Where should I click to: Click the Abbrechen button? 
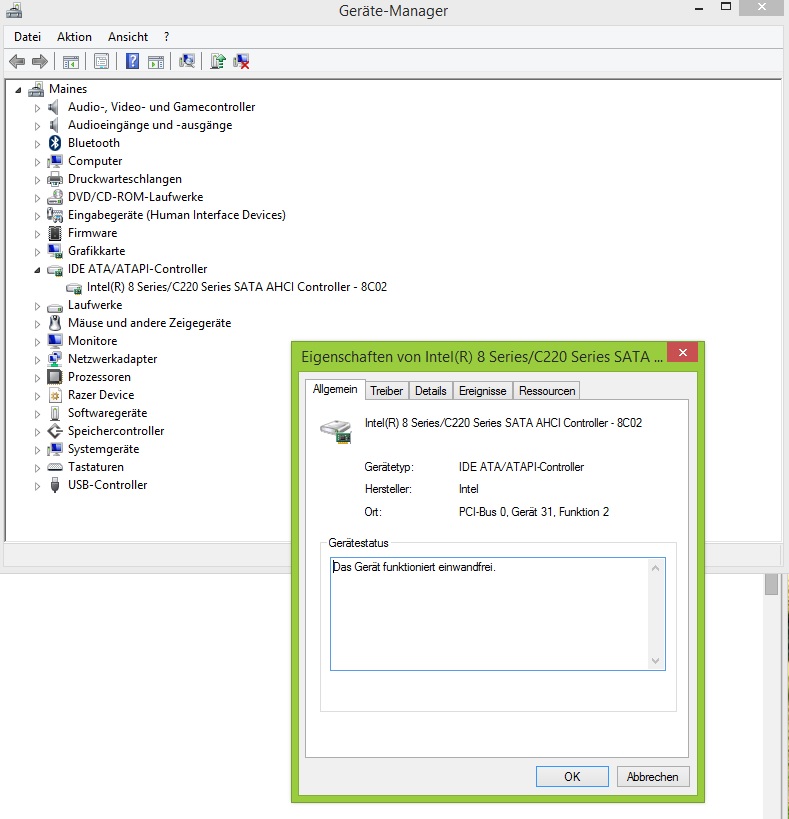[x=652, y=776]
